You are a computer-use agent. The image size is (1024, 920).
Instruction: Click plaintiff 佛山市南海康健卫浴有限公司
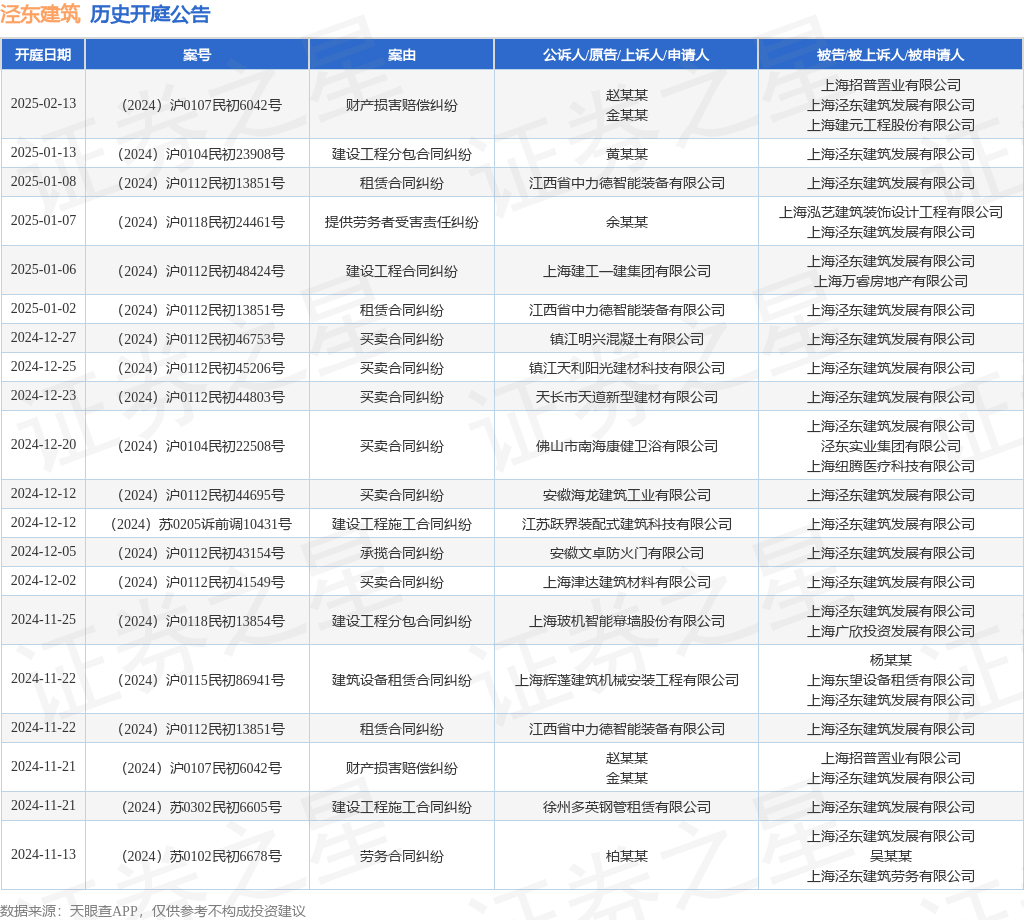click(x=627, y=446)
